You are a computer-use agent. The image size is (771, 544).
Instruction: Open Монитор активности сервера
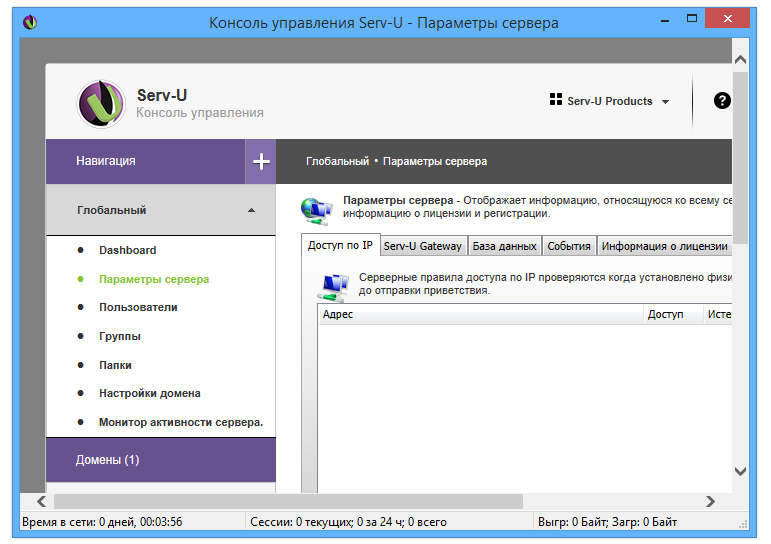[x=181, y=423]
